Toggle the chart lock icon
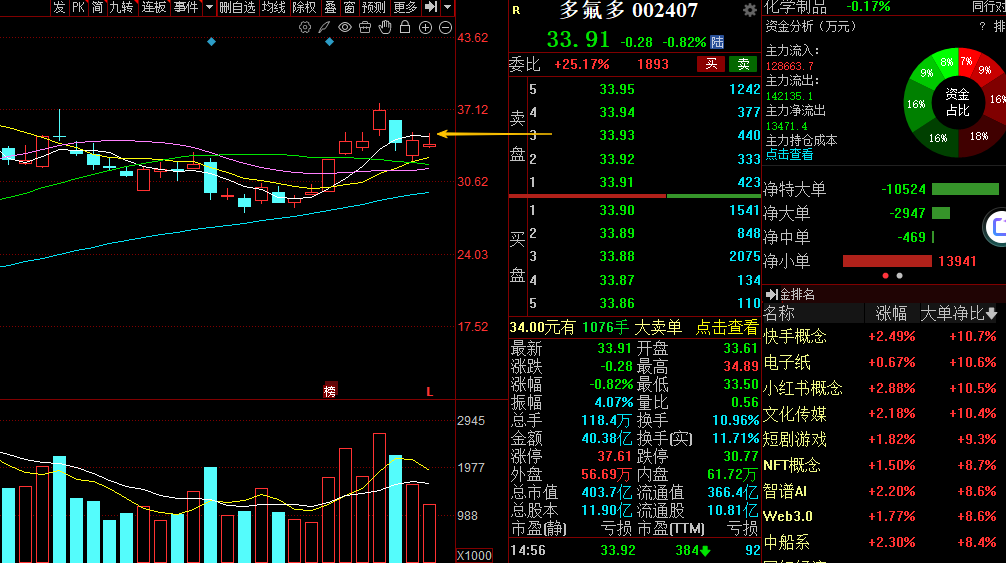 coord(405,27)
